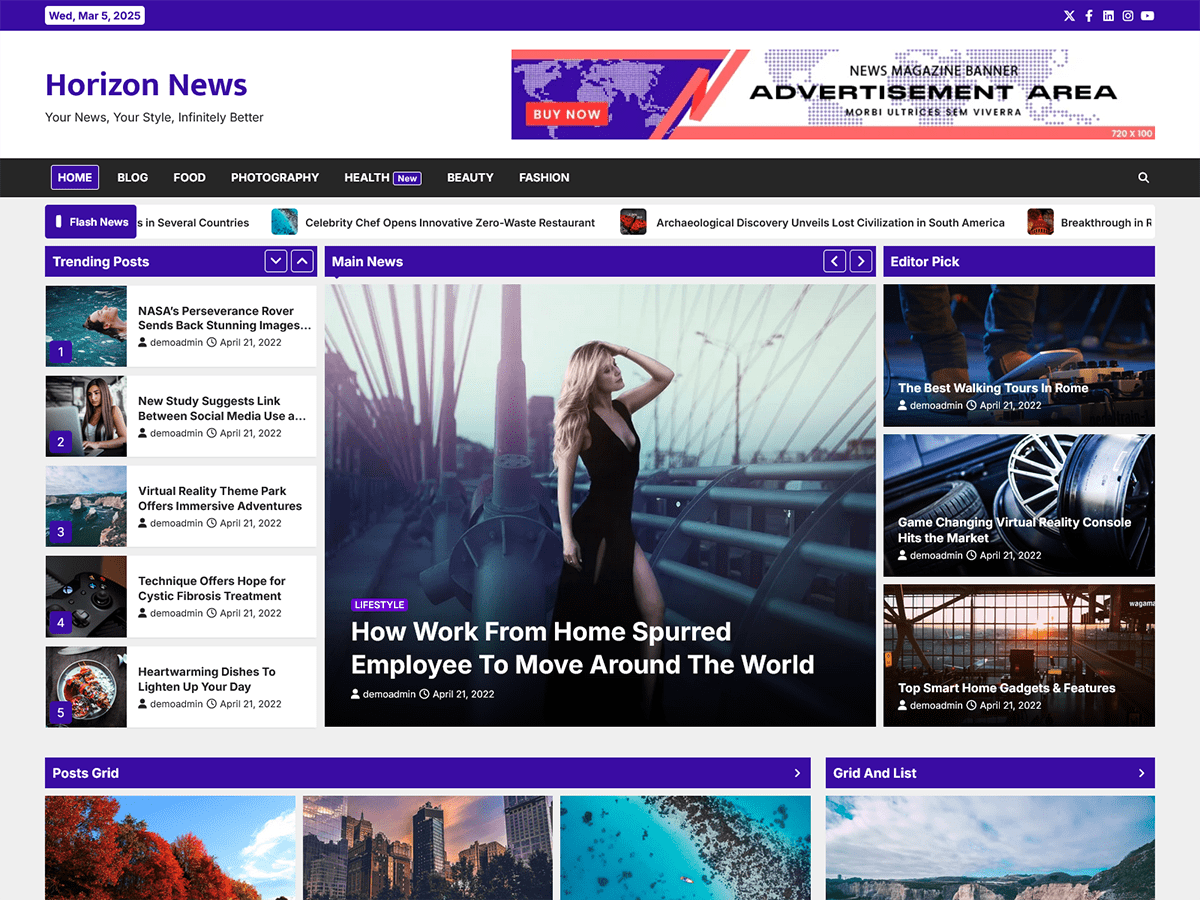This screenshot has height=900, width=1200.
Task: Click the LIFESTYLE category tag
Action: click(x=379, y=604)
